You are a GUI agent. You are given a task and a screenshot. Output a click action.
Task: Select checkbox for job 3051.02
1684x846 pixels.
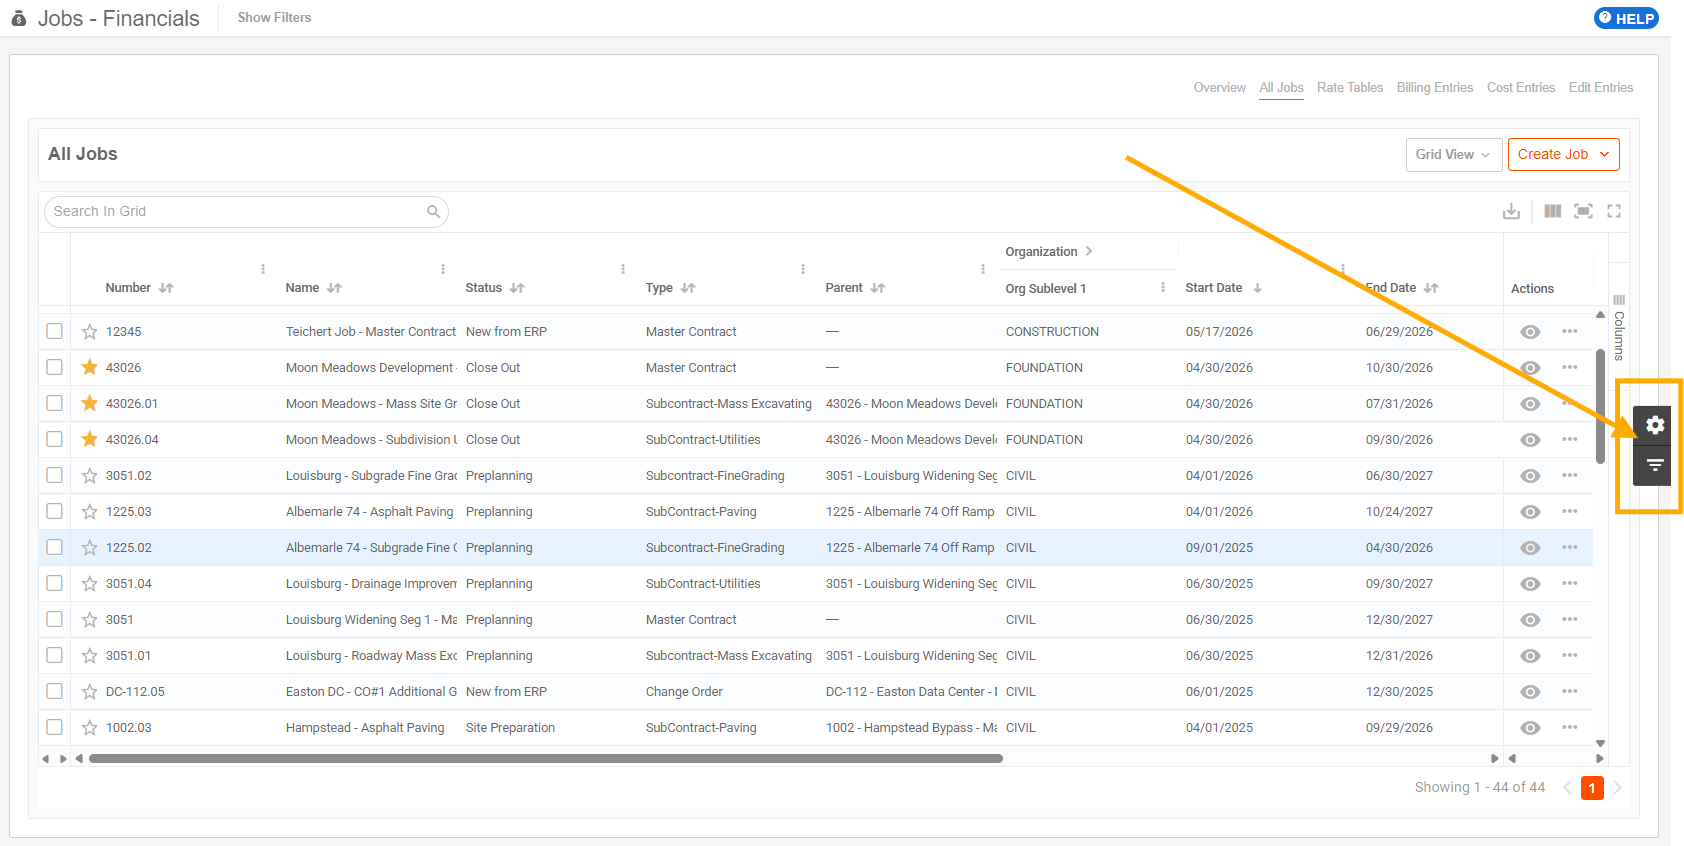point(54,475)
